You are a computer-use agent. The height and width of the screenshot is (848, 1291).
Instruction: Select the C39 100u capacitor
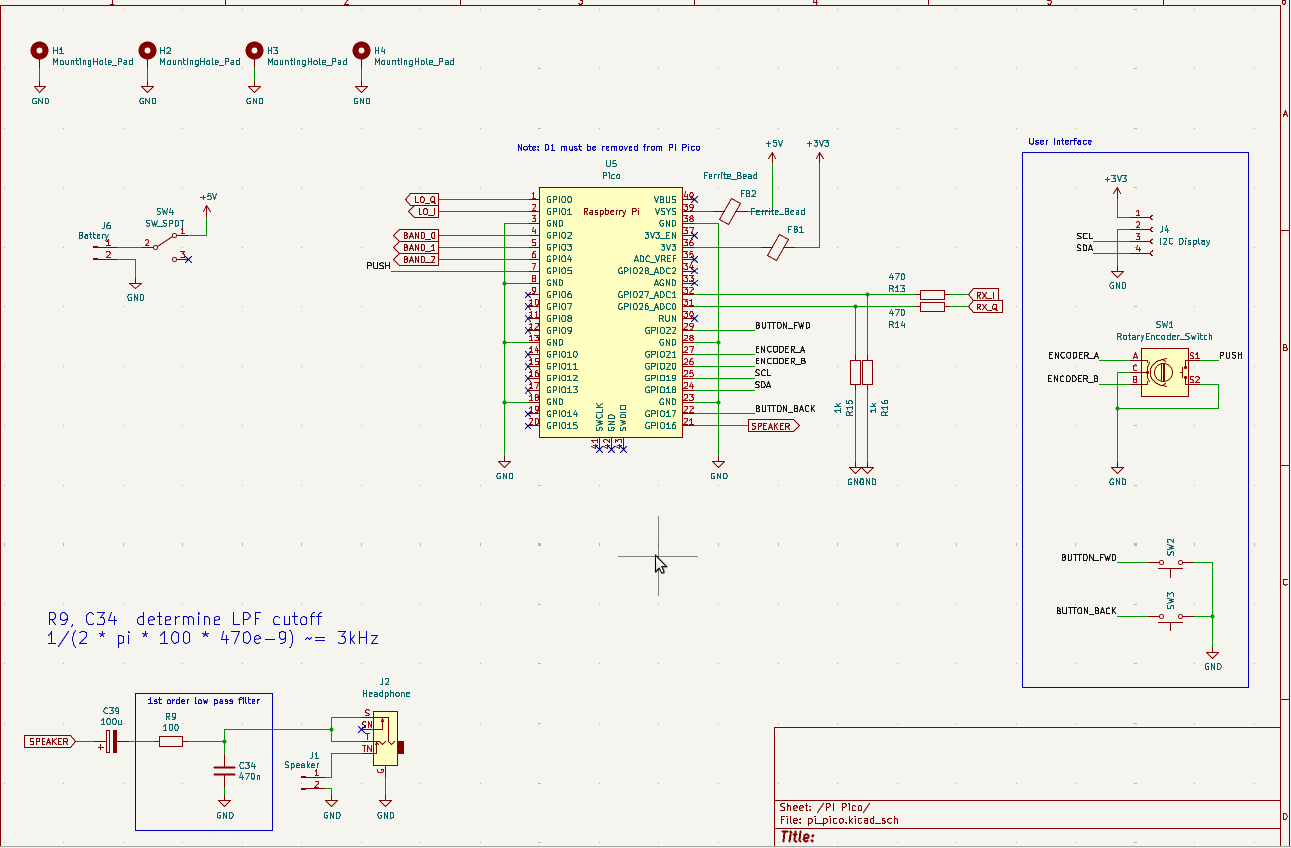click(113, 741)
